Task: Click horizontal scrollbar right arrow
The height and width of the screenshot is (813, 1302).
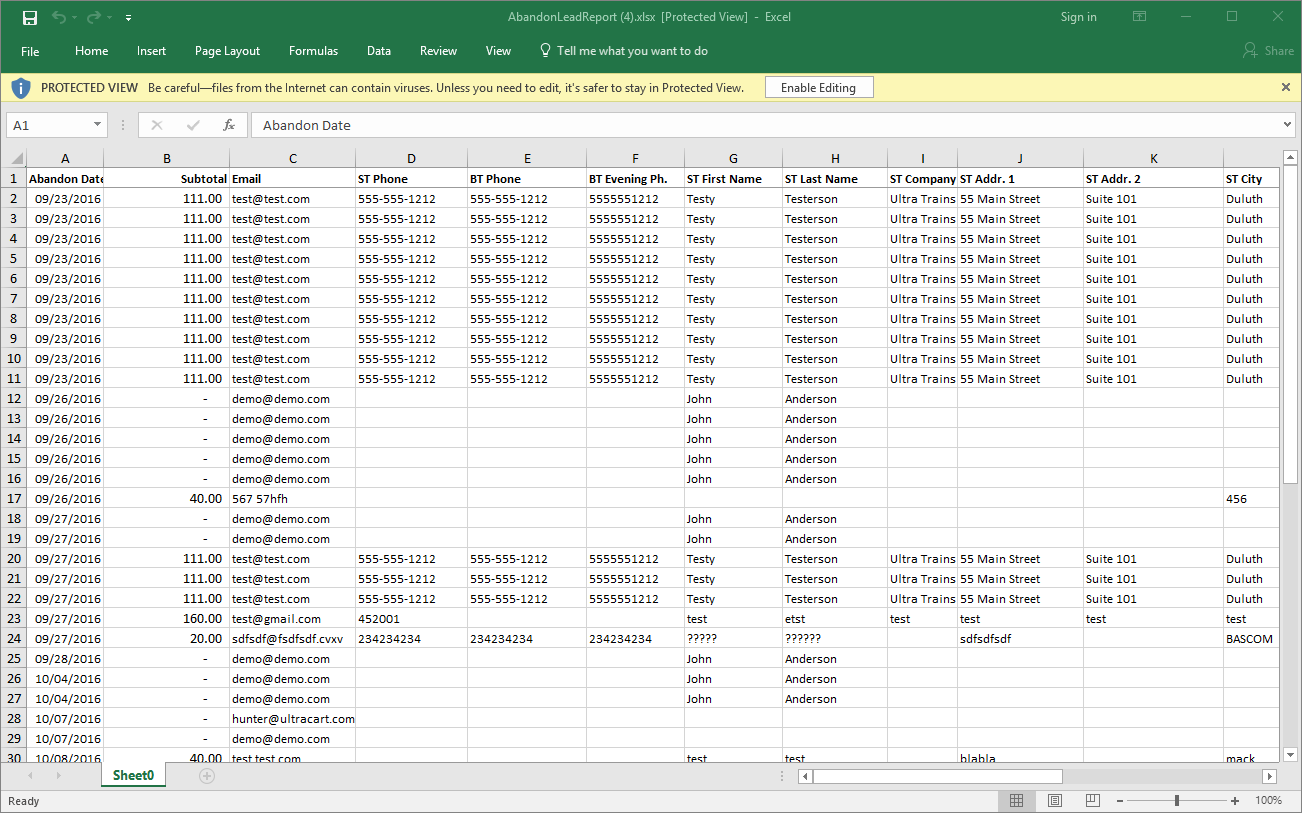Action: [x=1270, y=776]
